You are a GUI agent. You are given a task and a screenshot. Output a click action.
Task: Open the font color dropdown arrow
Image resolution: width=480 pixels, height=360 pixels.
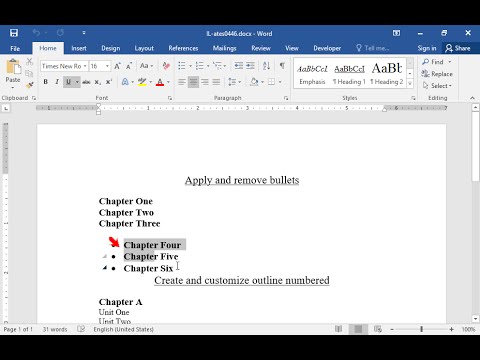(x=168, y=82)
